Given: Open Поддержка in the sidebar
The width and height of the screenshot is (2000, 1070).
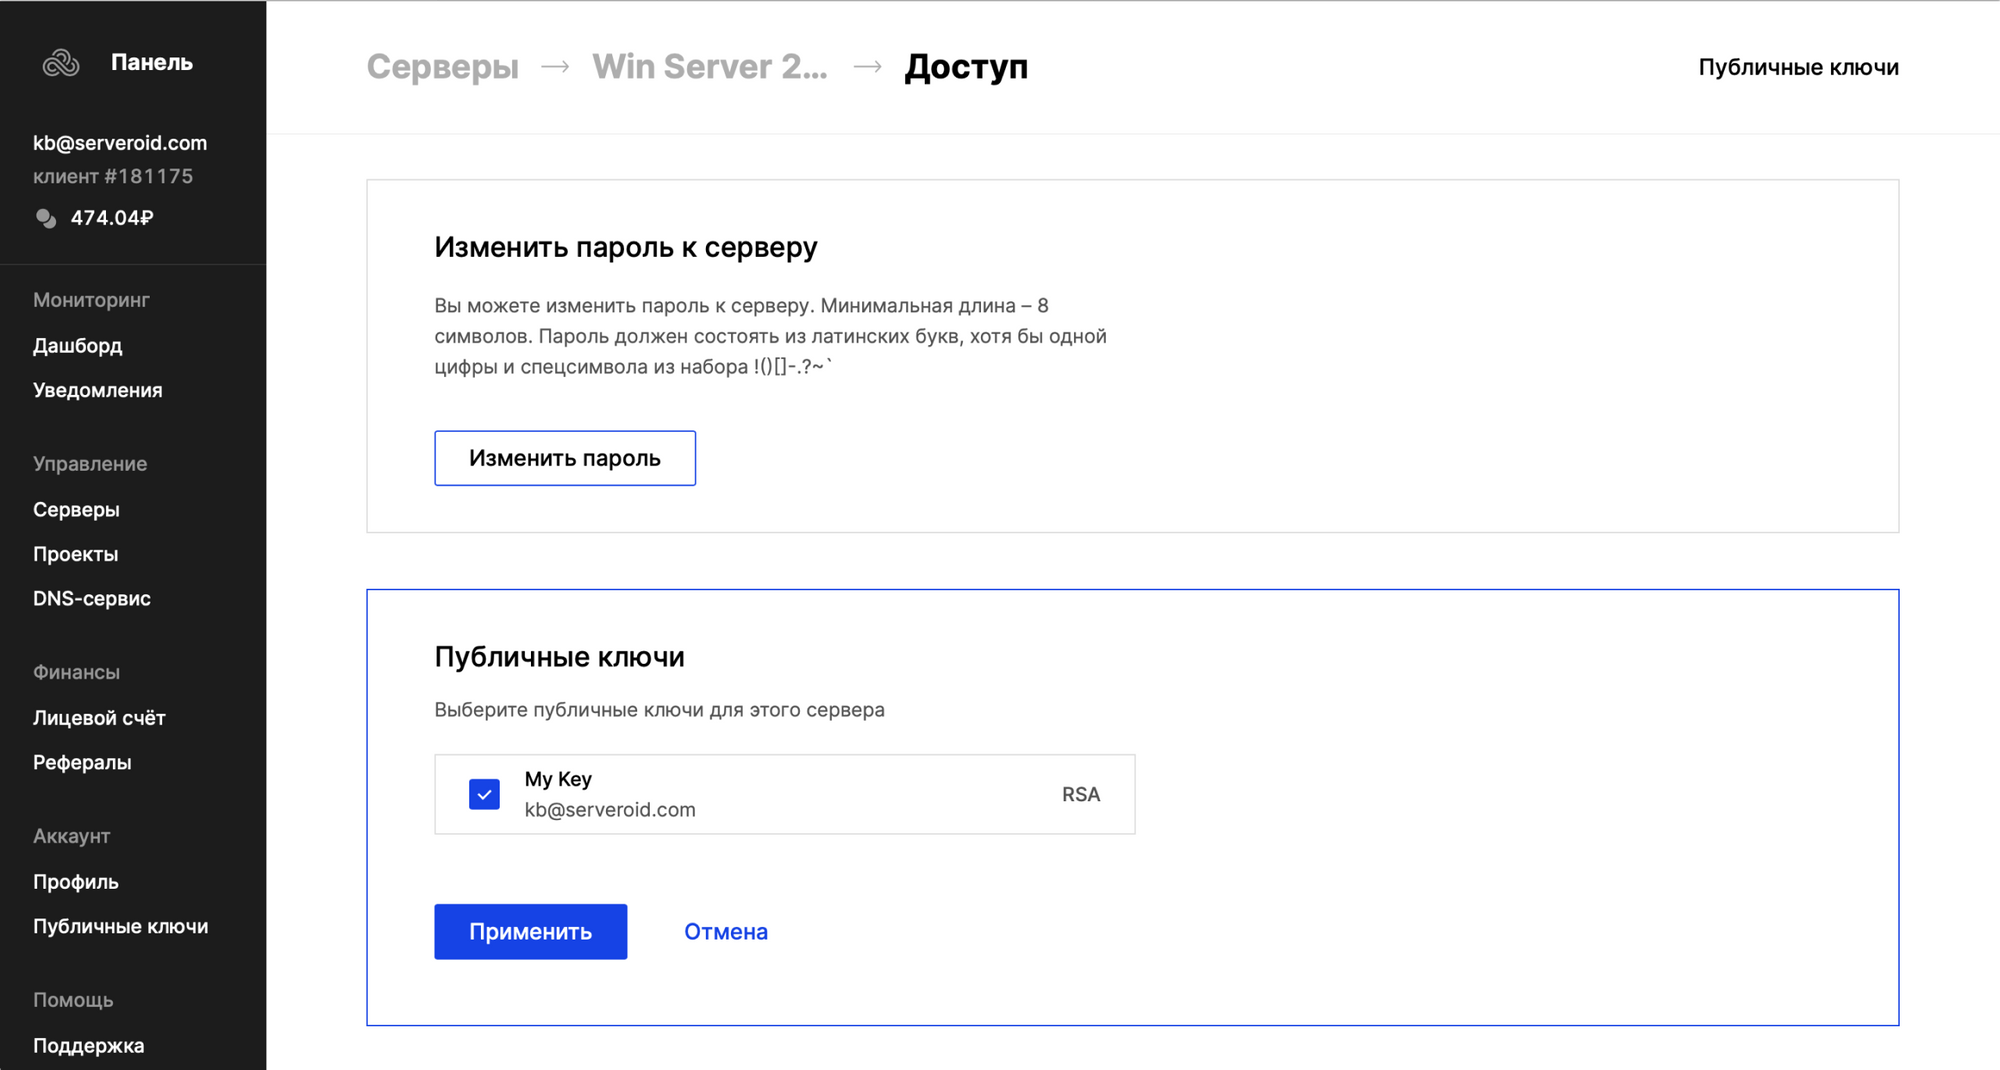Looking at the screenshot, I should pyautogui.click(x=89, y=1046).
